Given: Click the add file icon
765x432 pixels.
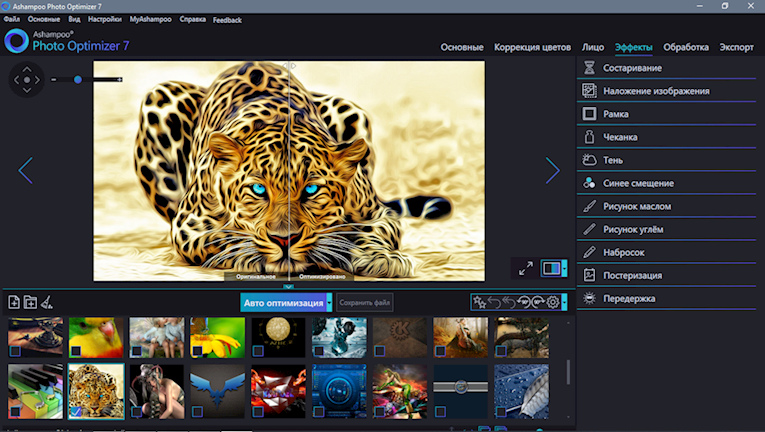Looking at the screenshot, I should 14,302.
